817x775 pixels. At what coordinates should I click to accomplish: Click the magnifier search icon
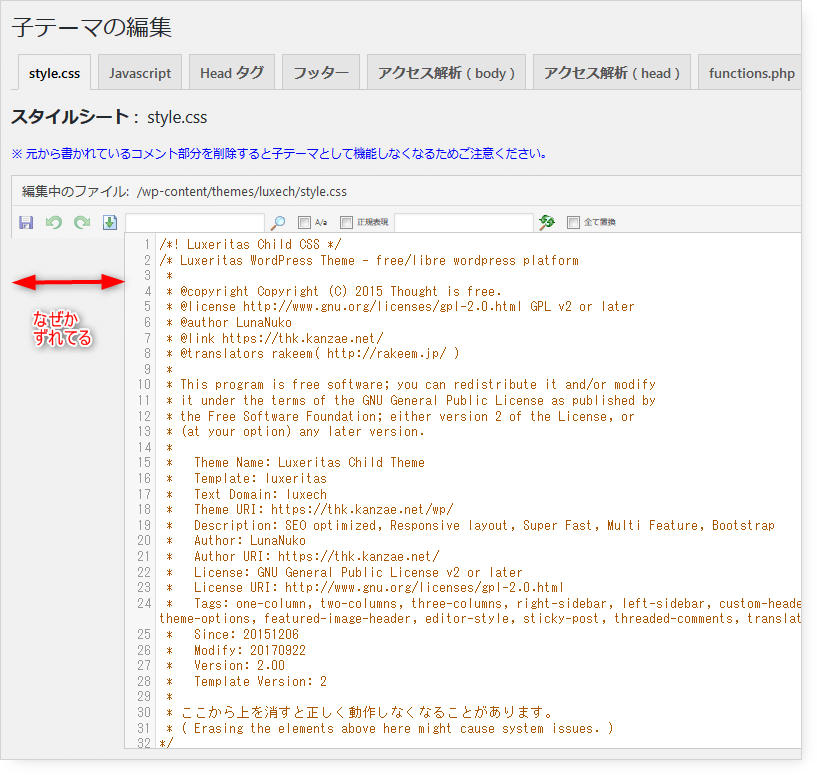point(279,222)
